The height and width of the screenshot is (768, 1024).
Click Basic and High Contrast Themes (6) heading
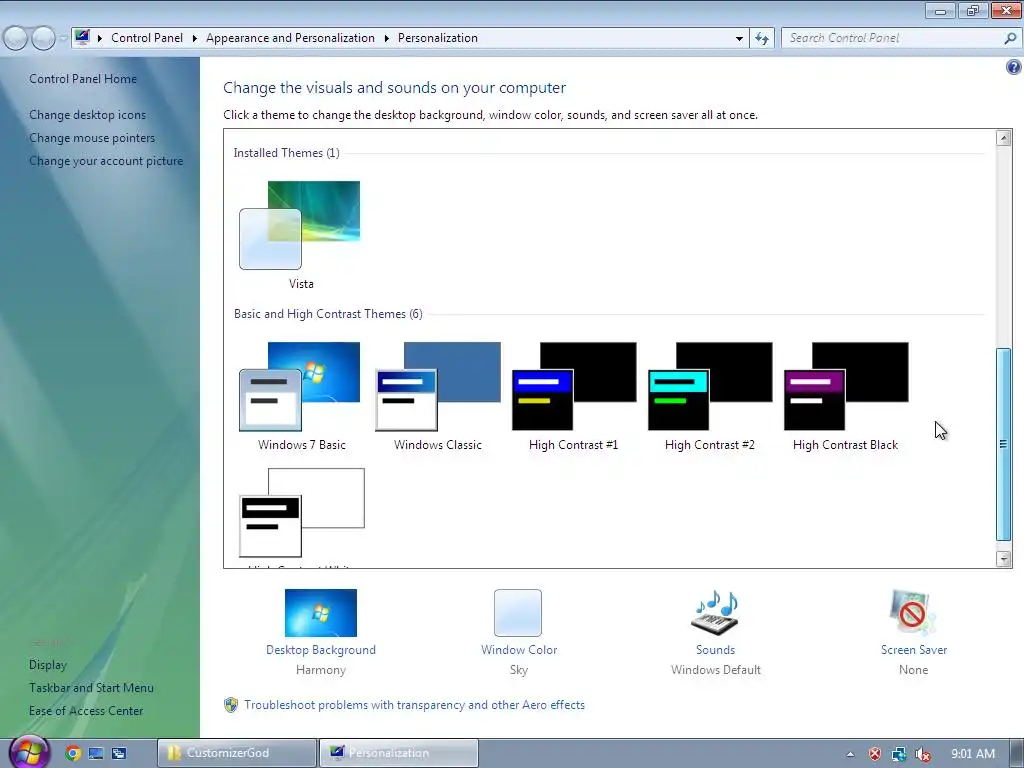point(328,314)
